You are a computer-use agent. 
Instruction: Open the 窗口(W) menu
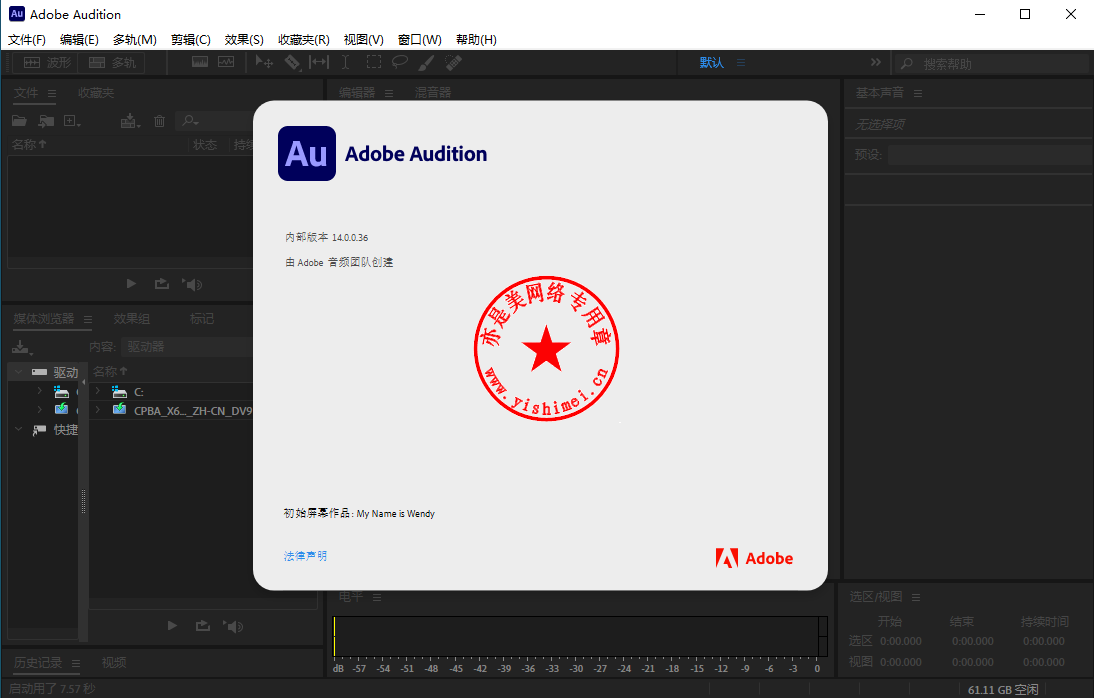pyautogui.click(x=419, y=40)
